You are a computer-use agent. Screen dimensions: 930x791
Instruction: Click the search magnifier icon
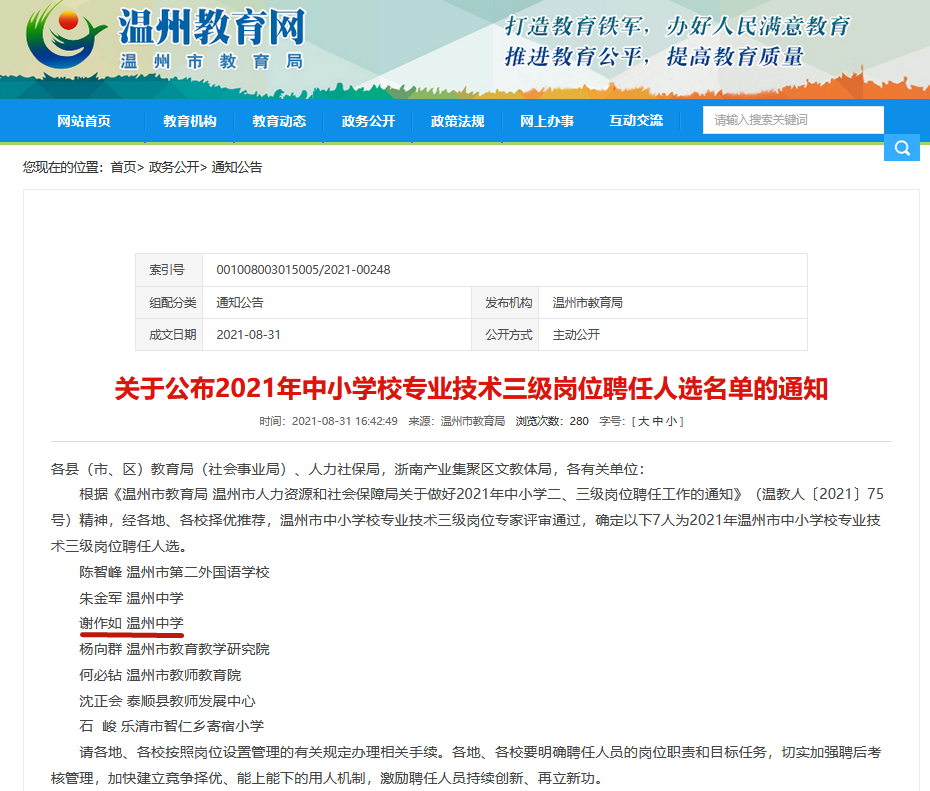[x=901, y=146]
